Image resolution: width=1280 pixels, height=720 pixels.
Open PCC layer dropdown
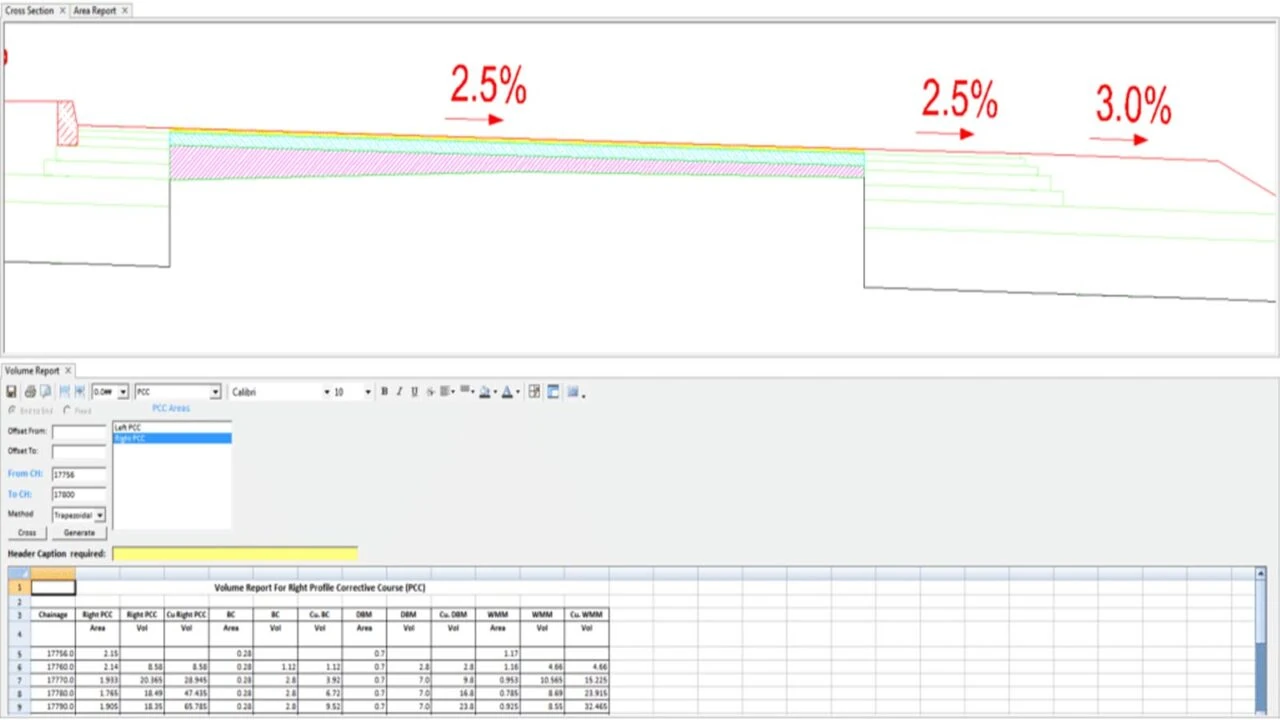pos(215,392)
